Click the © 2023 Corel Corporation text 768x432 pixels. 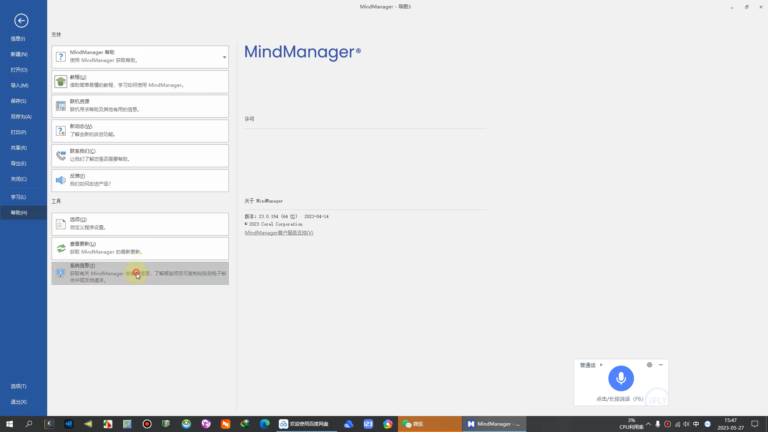click(x=273, y=224)
